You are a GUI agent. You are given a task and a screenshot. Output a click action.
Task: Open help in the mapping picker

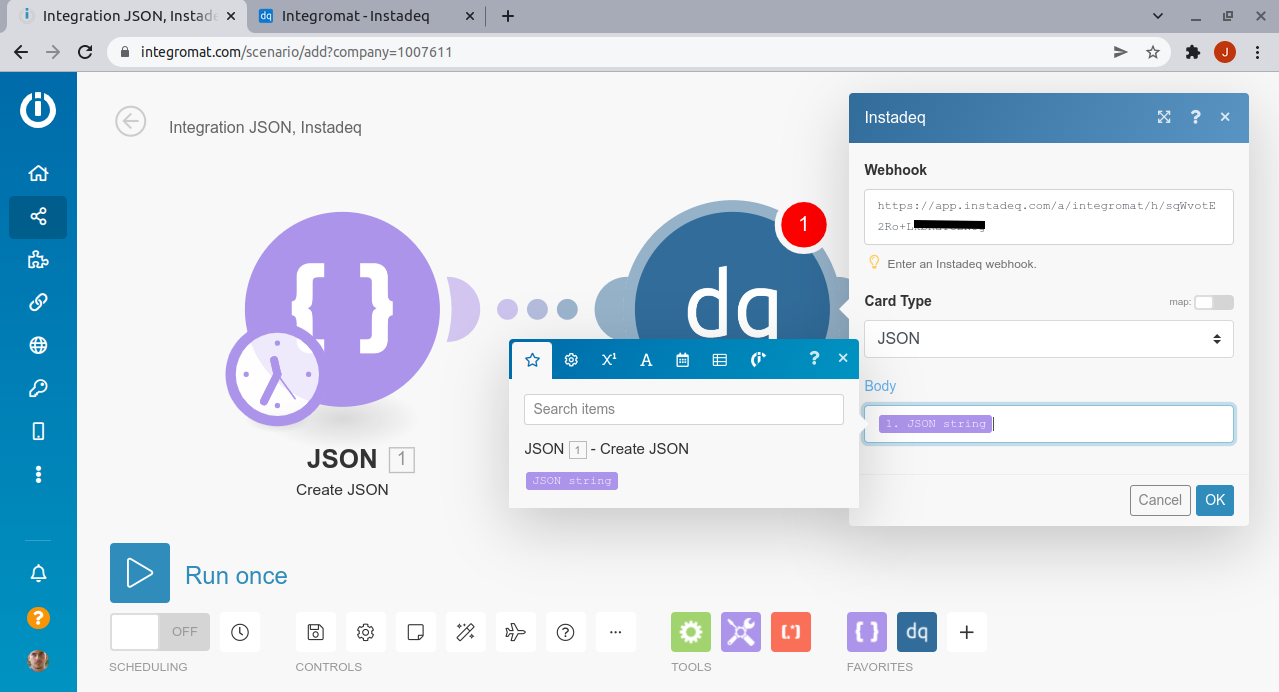(814, 359)
